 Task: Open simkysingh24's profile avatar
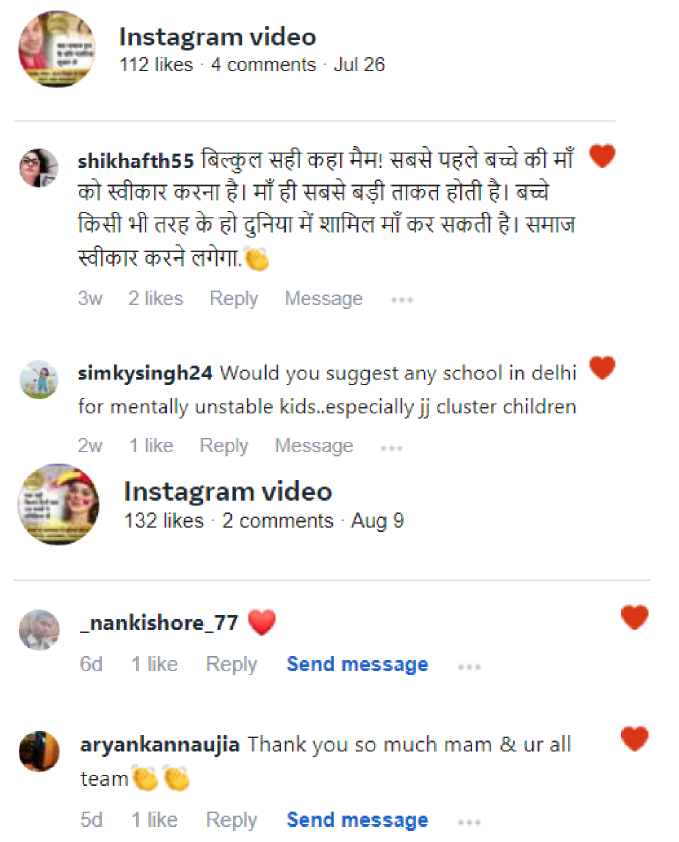coord(38,380)
